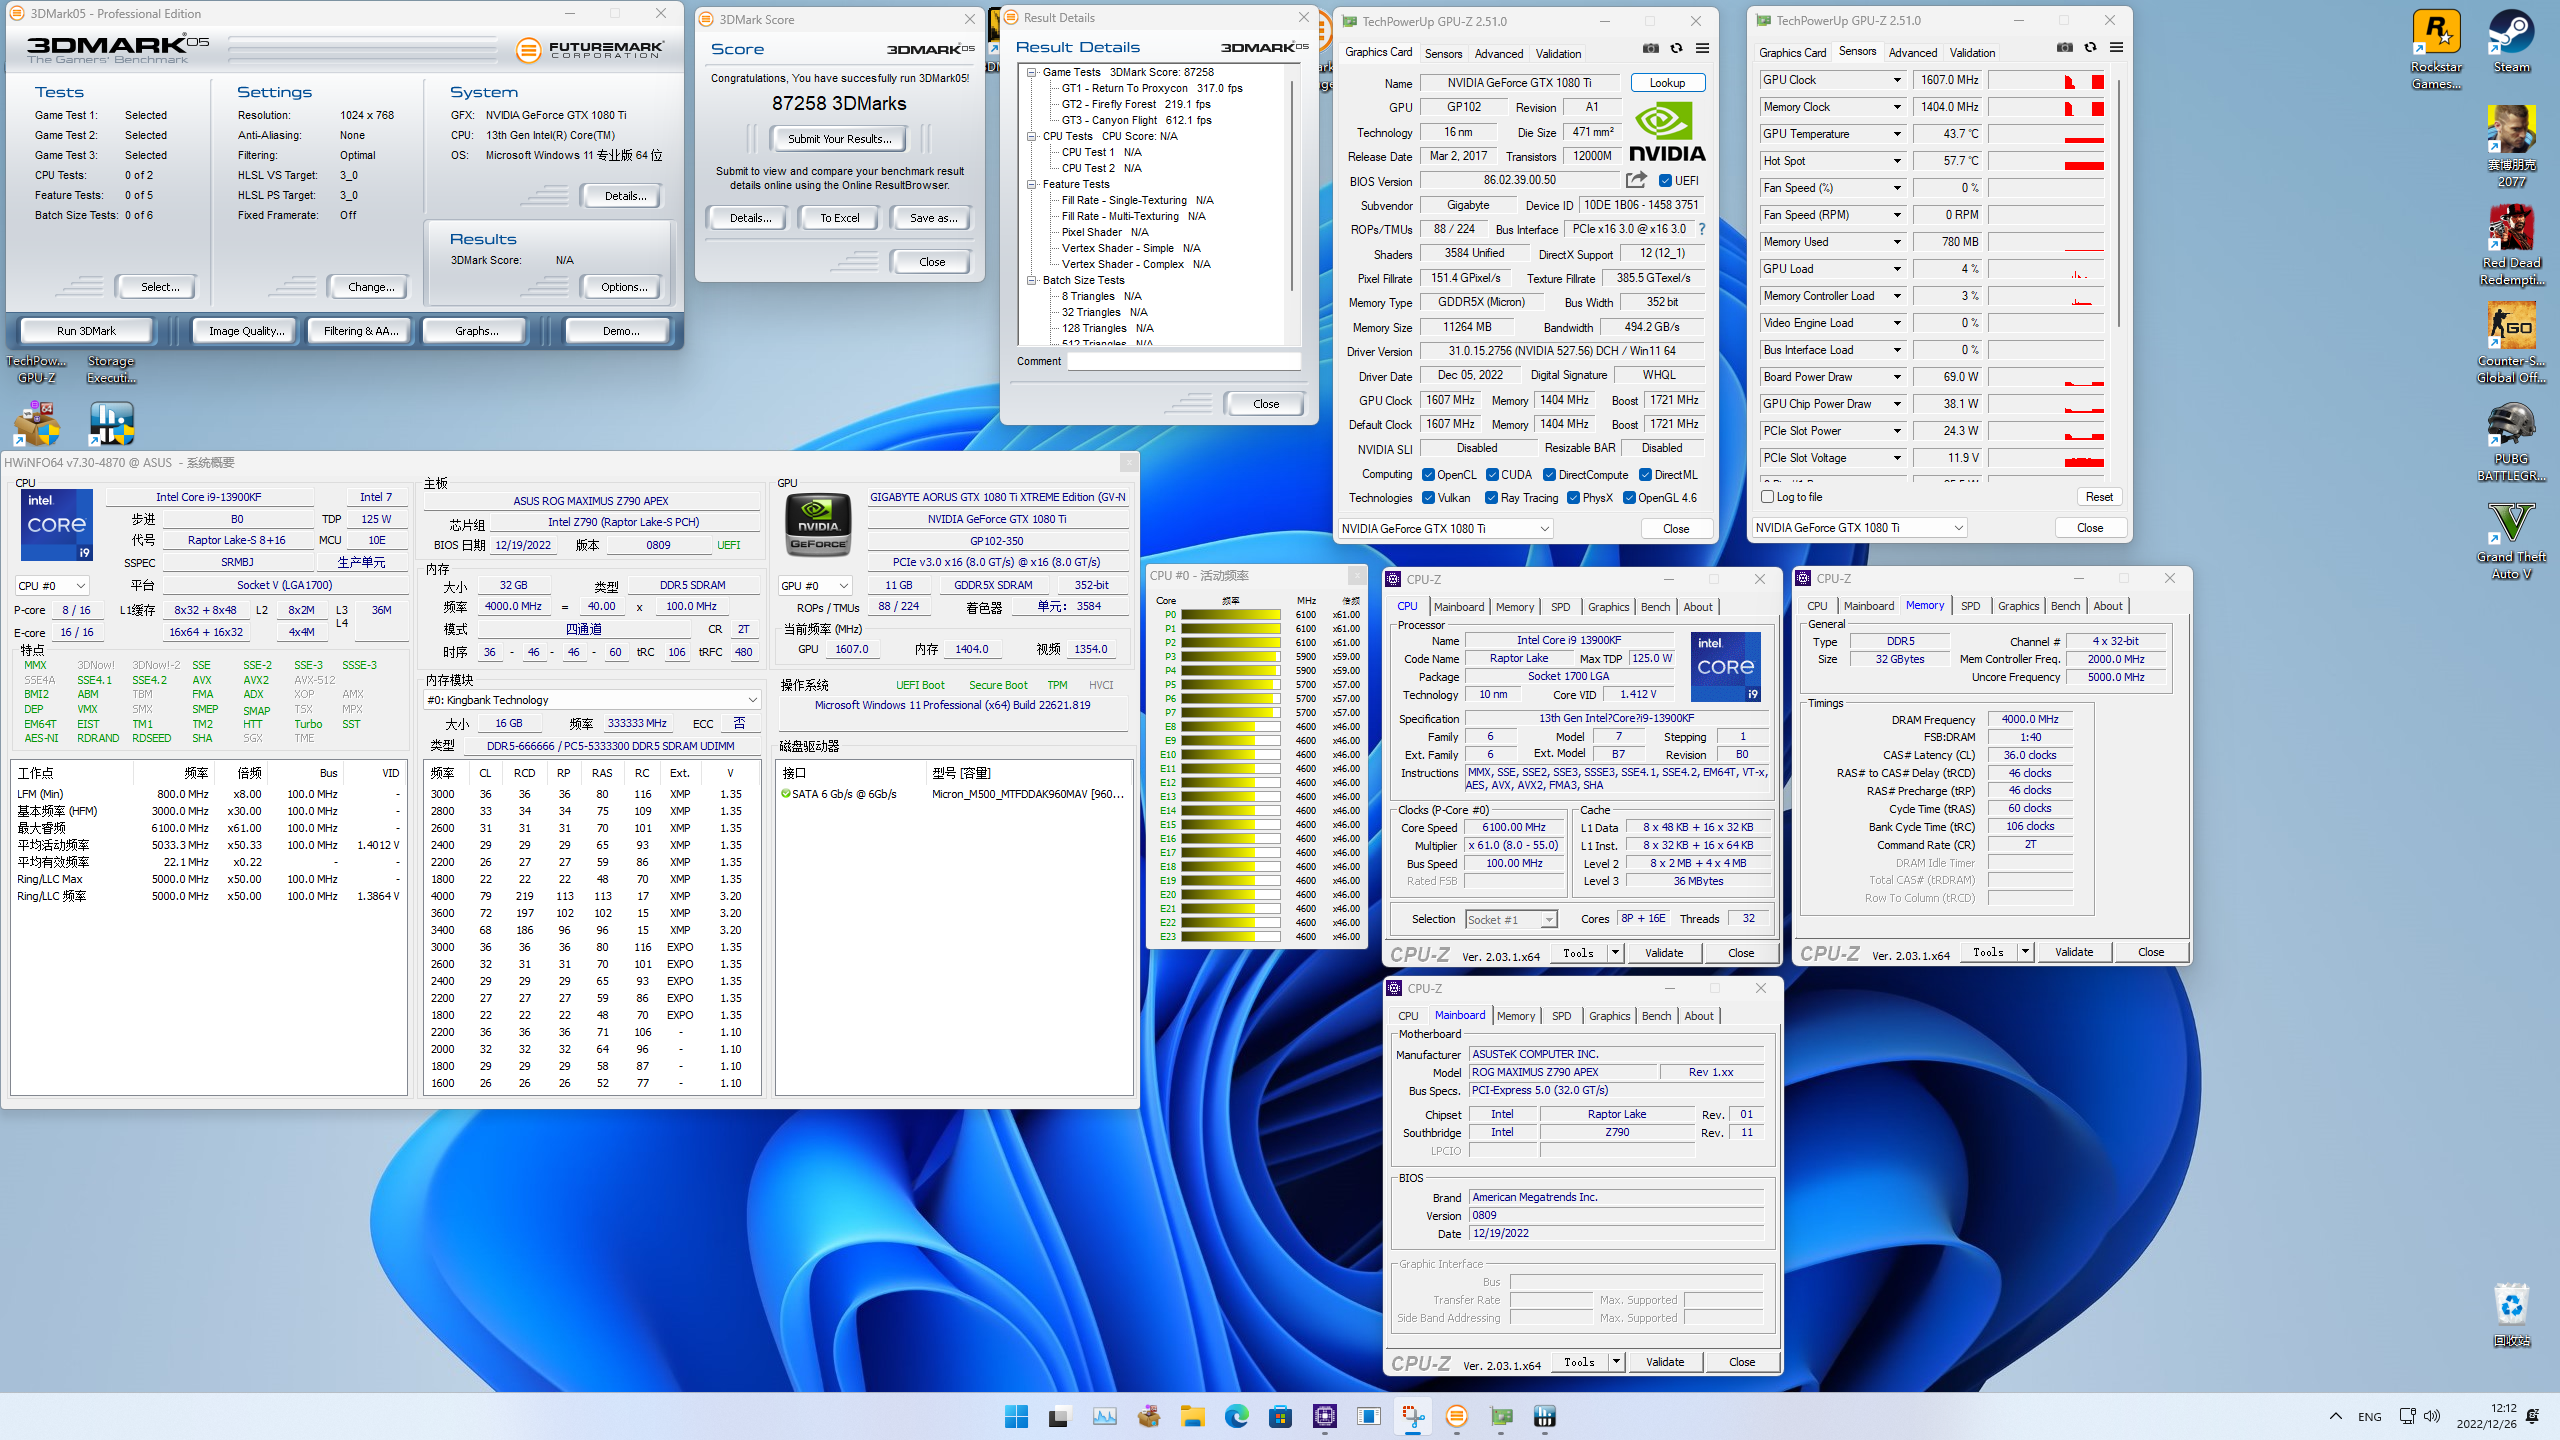Click the GPU Clock sensor graph
The width and height of the screenshot is (2560, 1440).
[x=2046, y=80]
